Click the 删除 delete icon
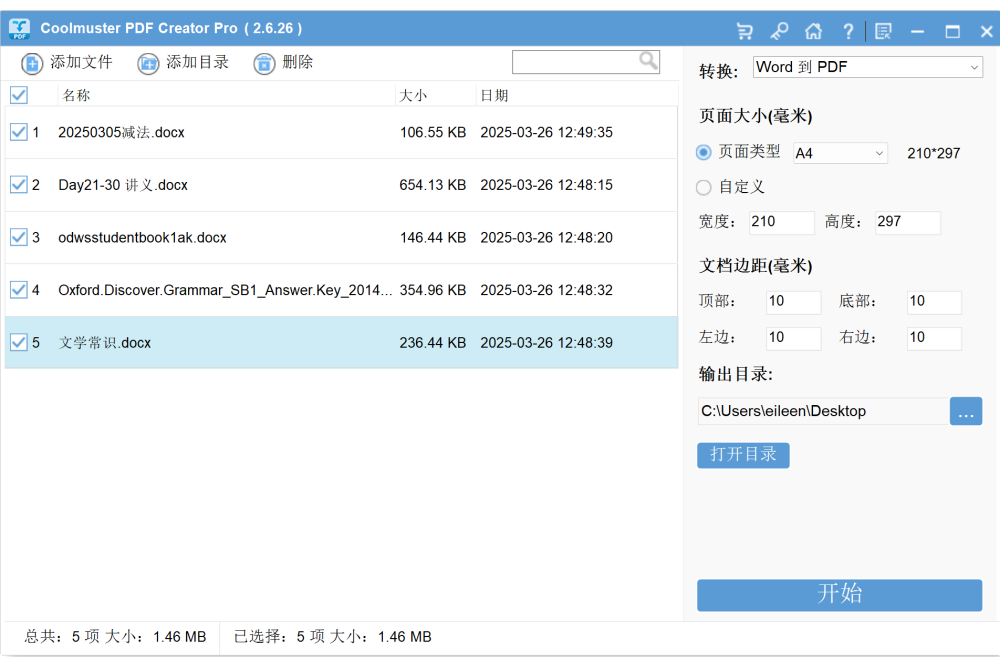1000x666 pixels. 264,64
